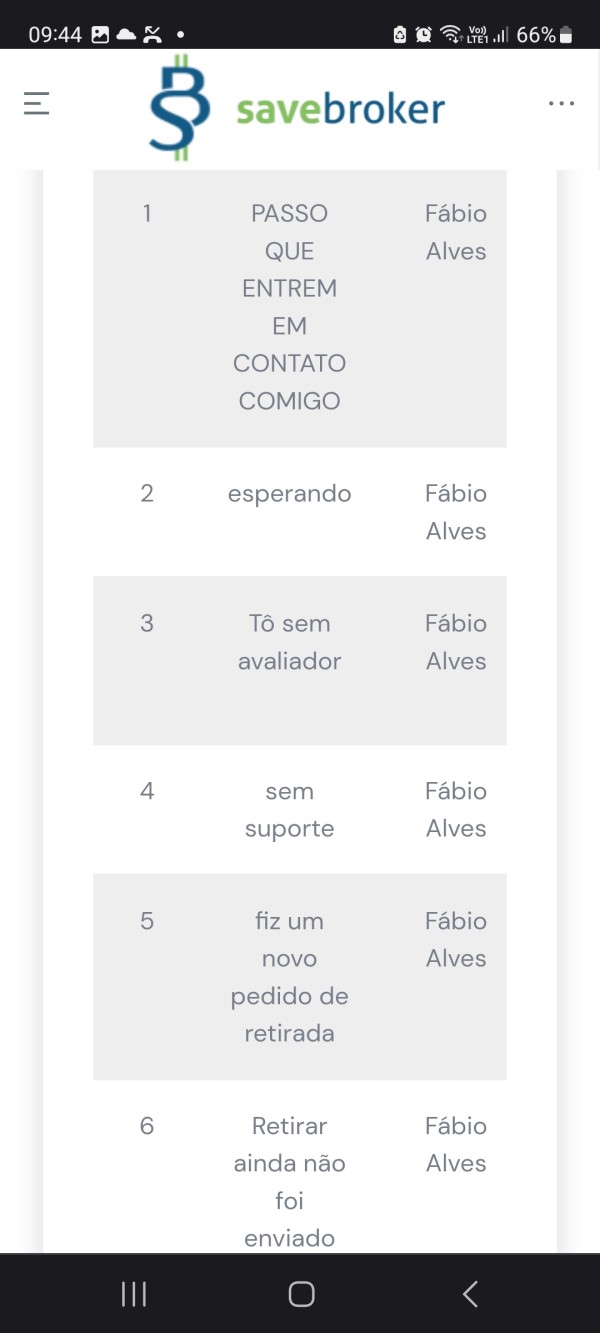Viewport: 600px width, 1333px height.
Task: Tap the savebroker logo
Action: pos(297,108)
